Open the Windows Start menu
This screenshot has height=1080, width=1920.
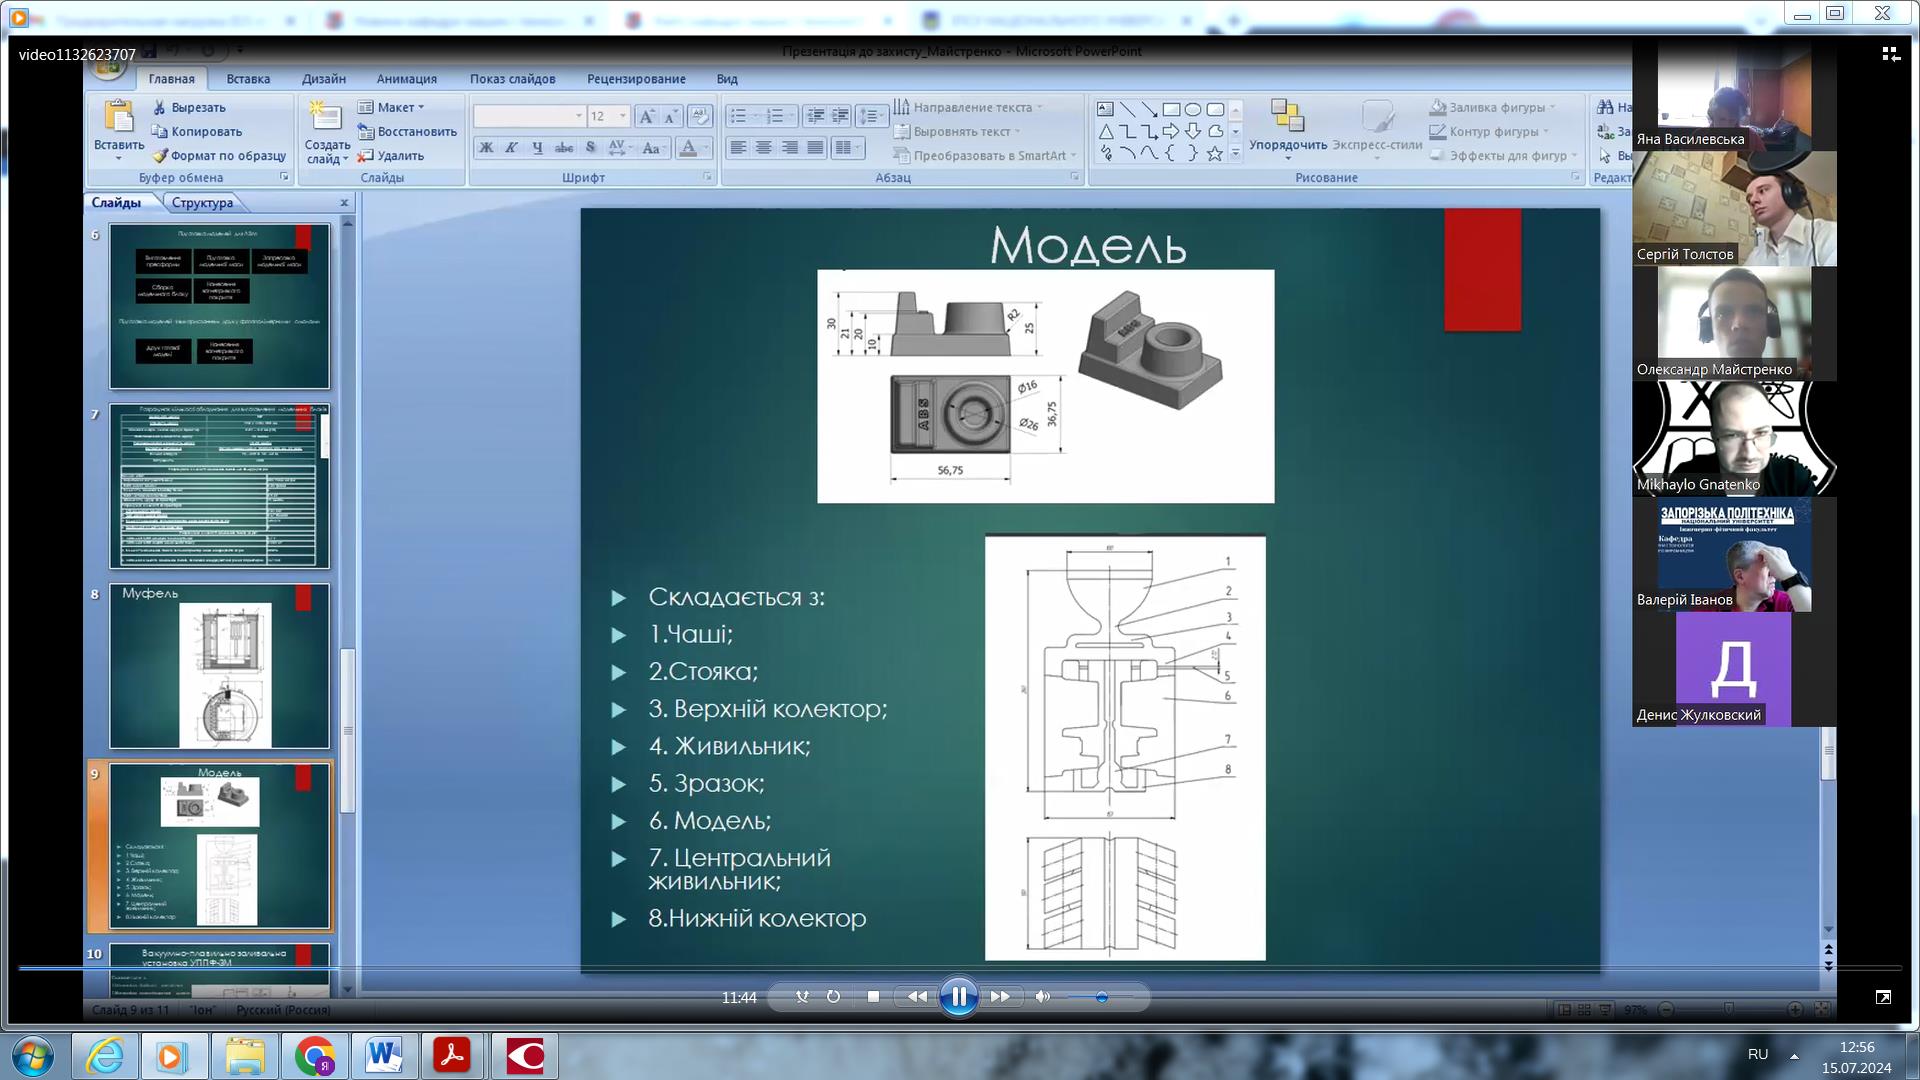tap(32, 1056)
